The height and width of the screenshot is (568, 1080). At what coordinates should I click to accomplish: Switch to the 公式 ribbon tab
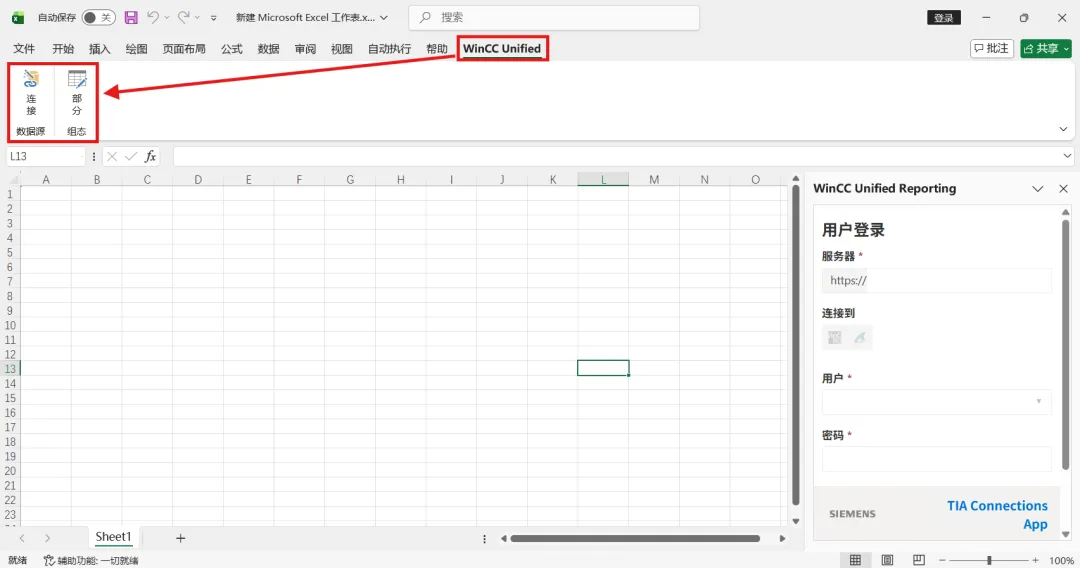click(x=231, y=48)
